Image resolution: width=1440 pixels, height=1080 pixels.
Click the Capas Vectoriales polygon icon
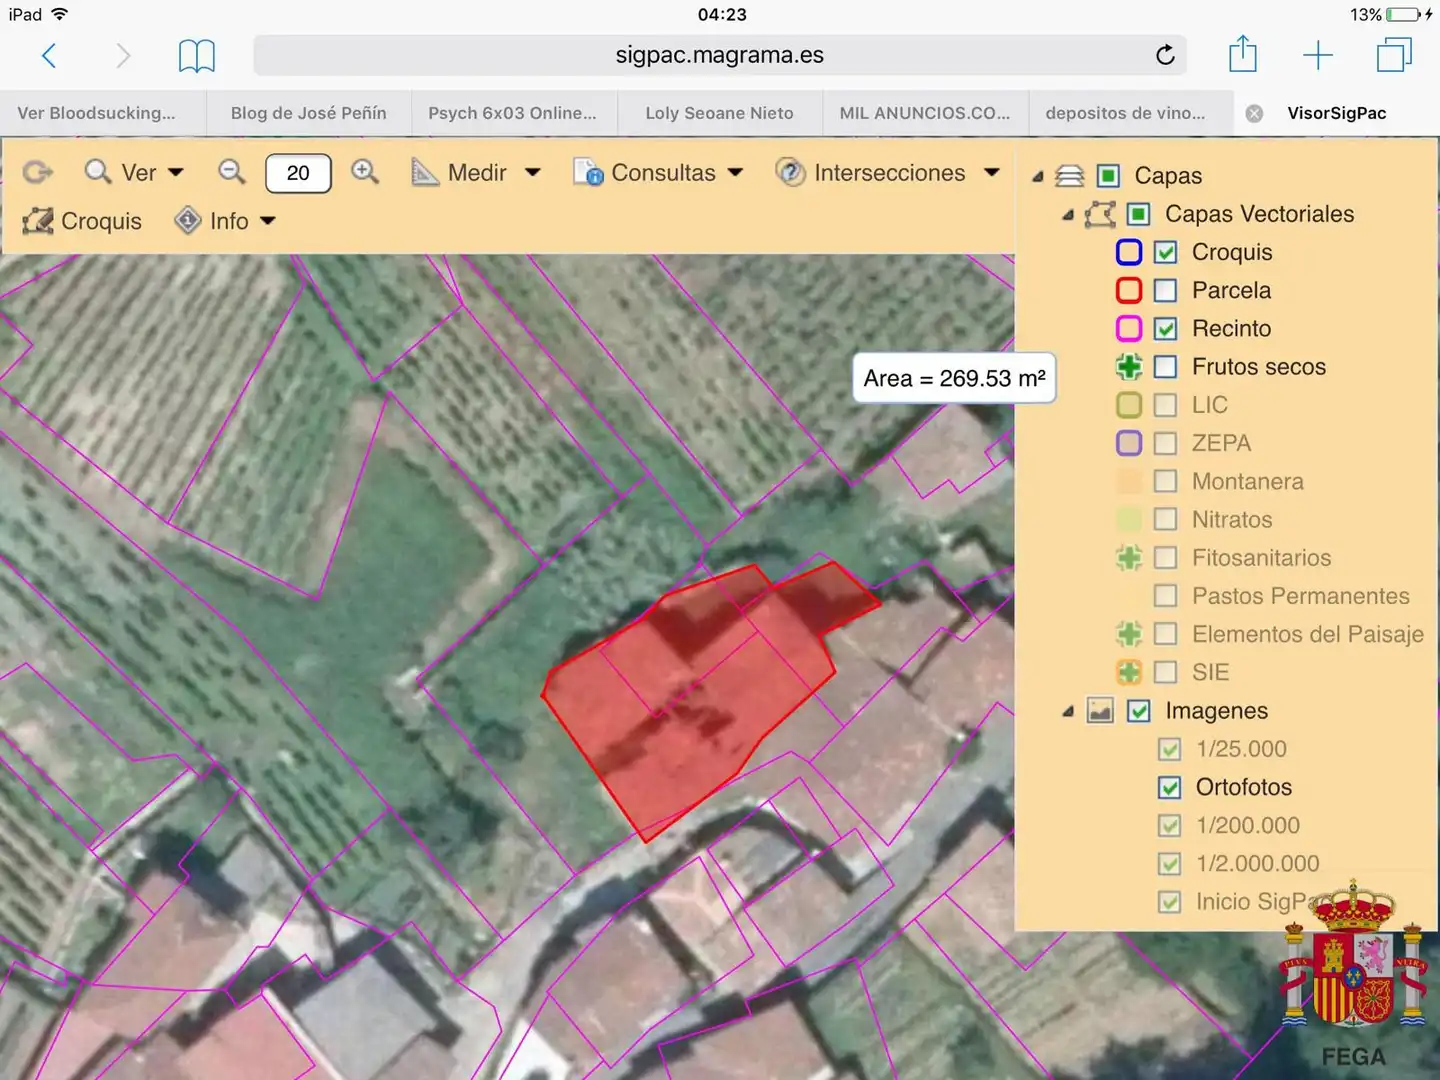point(1100,214)
